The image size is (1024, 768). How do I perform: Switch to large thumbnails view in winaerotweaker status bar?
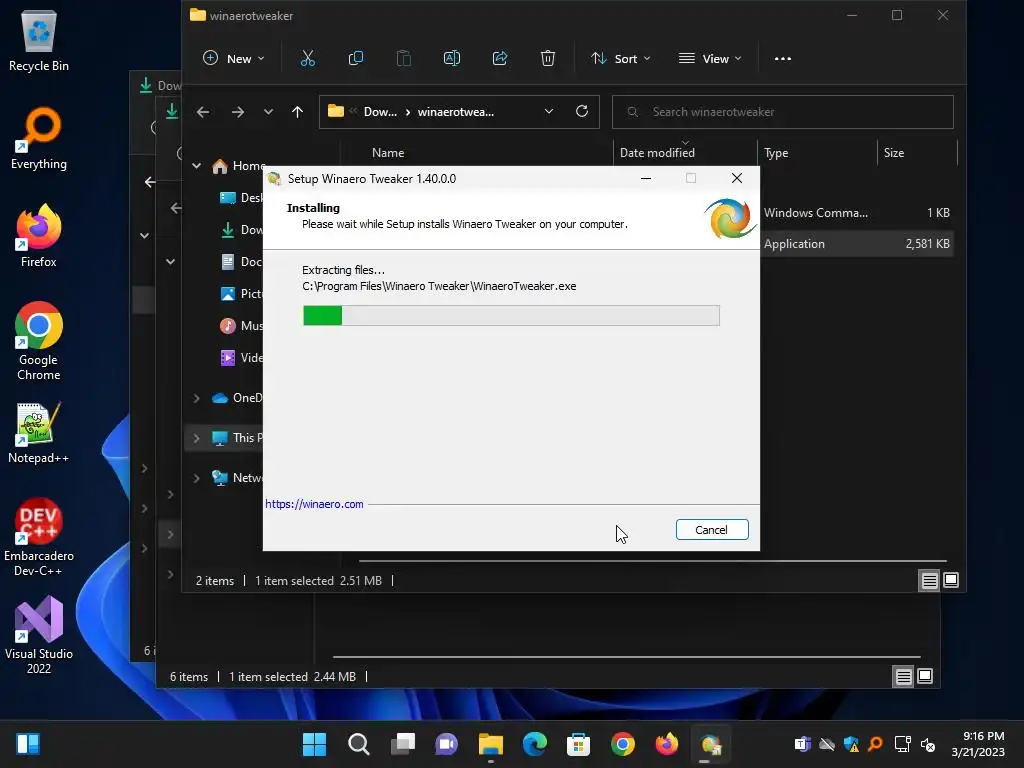(951, 580)
